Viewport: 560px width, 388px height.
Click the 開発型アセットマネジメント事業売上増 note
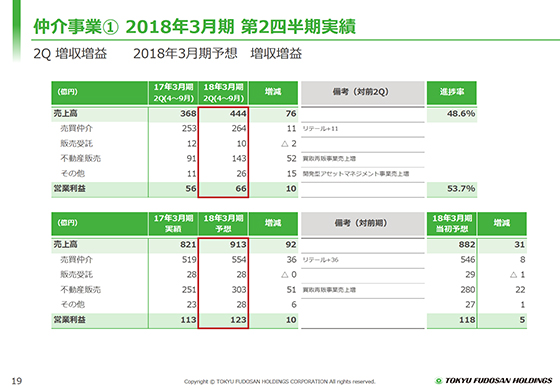[356, 174]
